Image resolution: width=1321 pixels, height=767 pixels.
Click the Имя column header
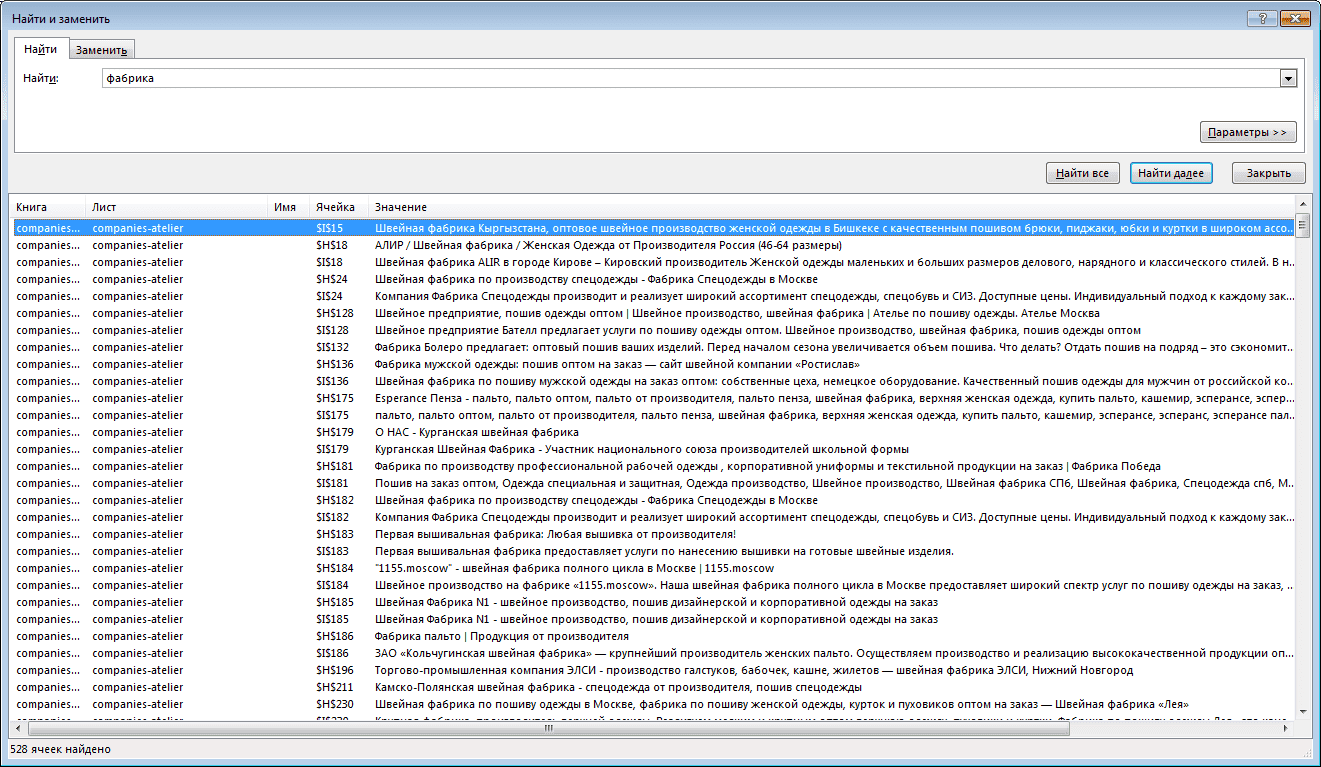(289, 207)
